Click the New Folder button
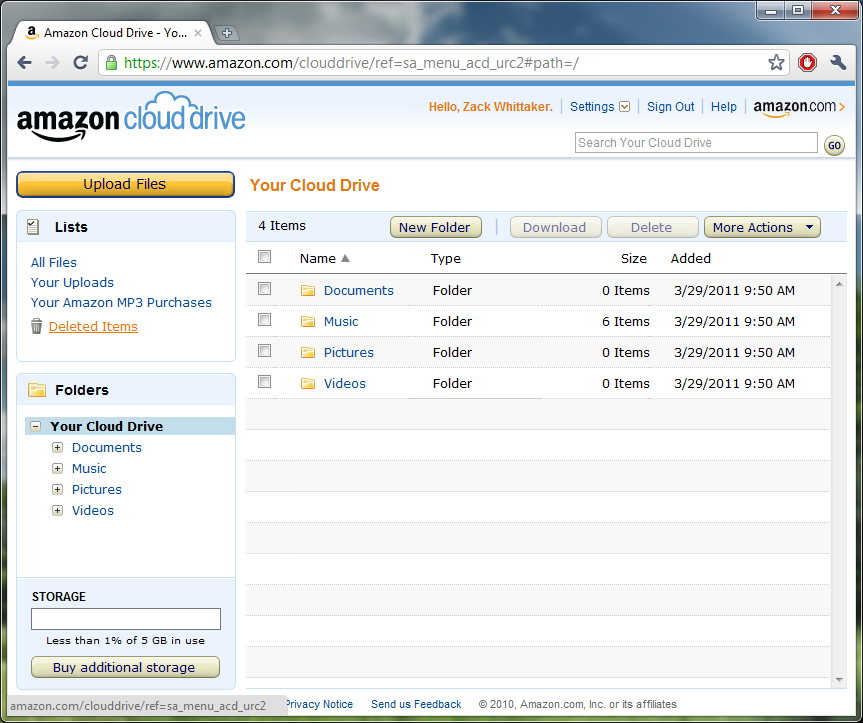The image size is (863, 723). (x=435, y=227)
